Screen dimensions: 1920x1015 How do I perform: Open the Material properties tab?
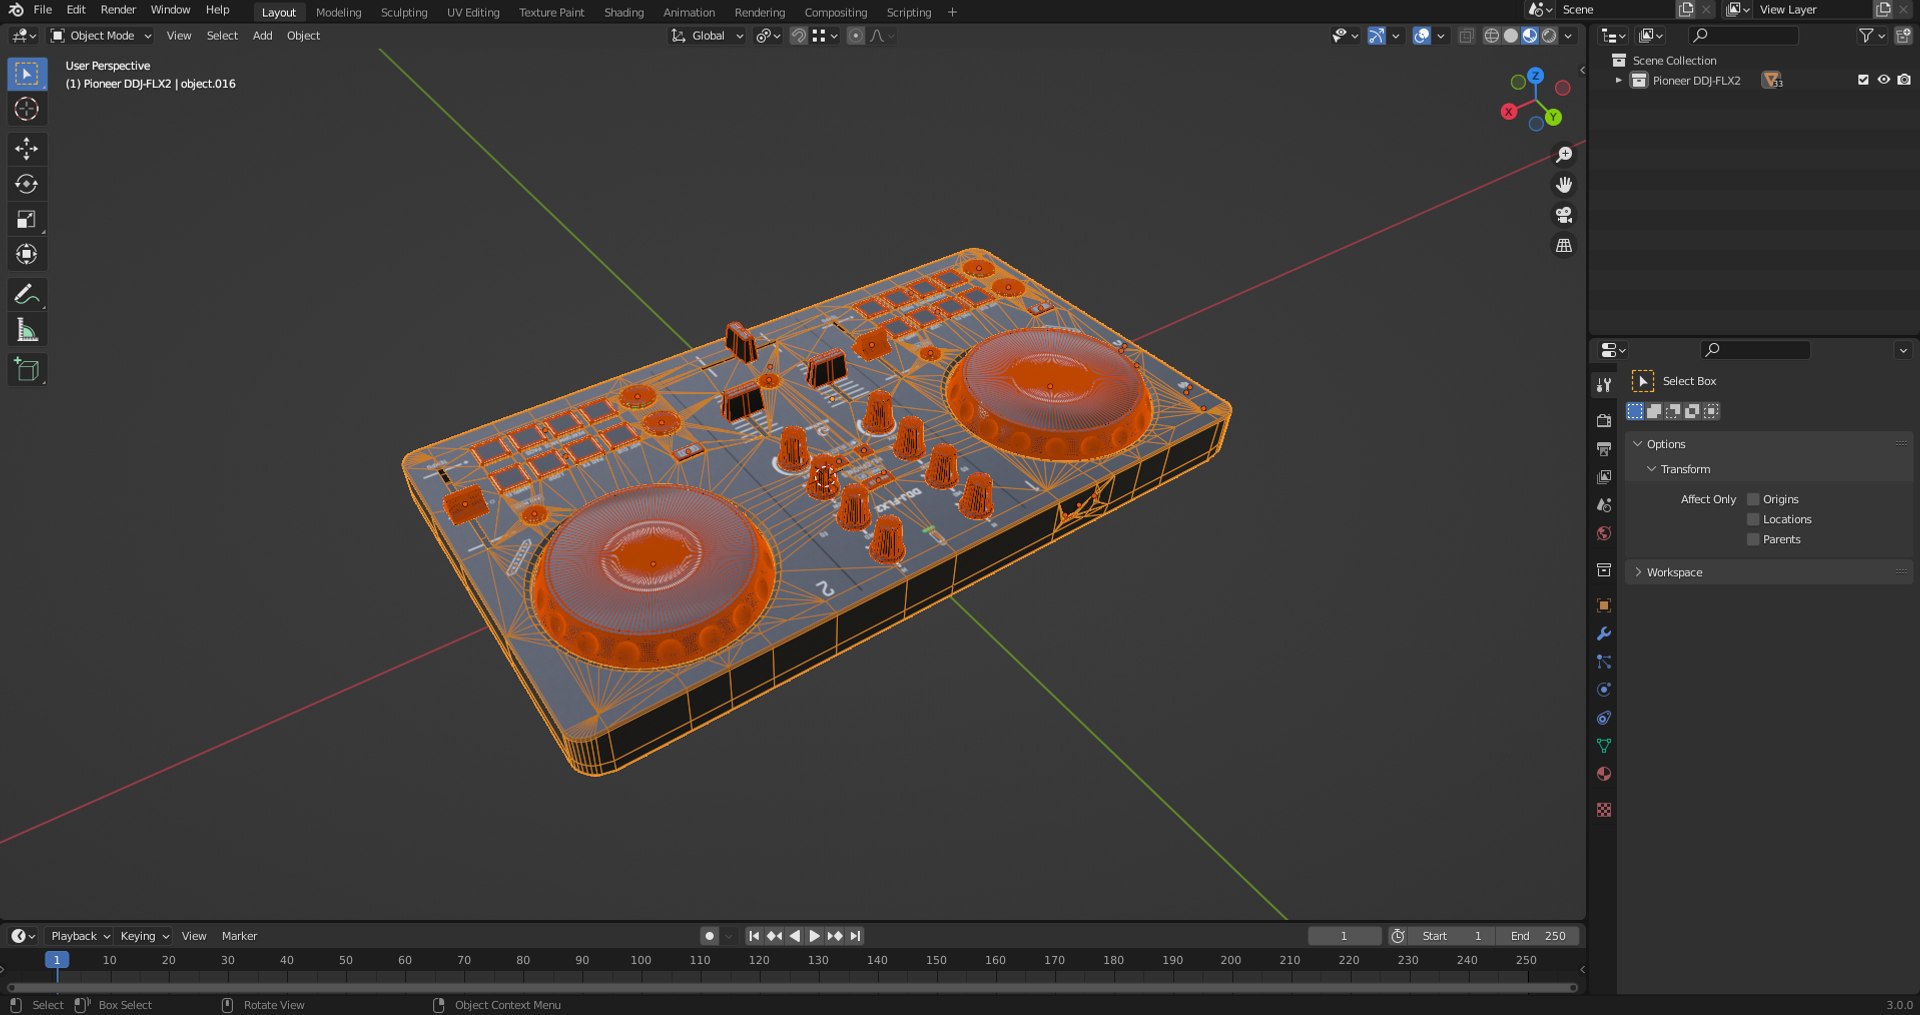pos(1604,774)
